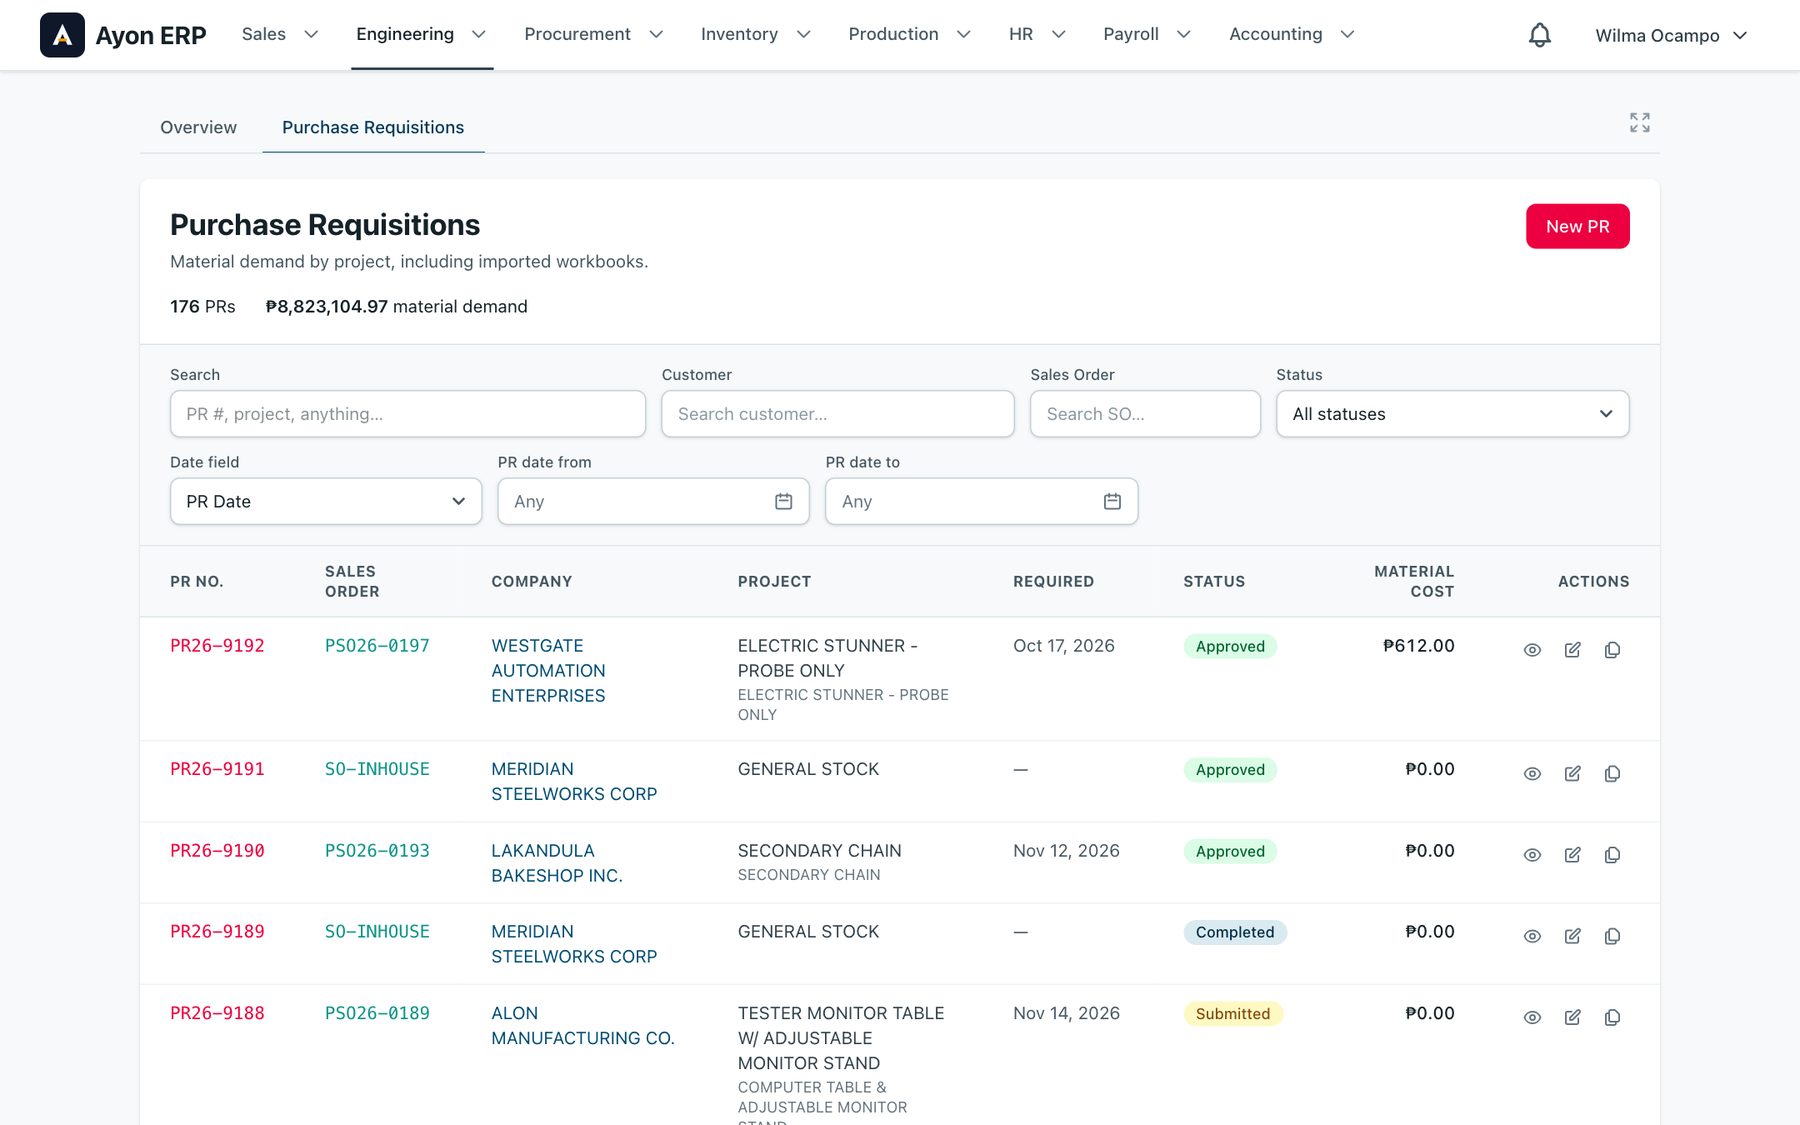
Task: Focus the Search customer field
Action: (838, 414)
